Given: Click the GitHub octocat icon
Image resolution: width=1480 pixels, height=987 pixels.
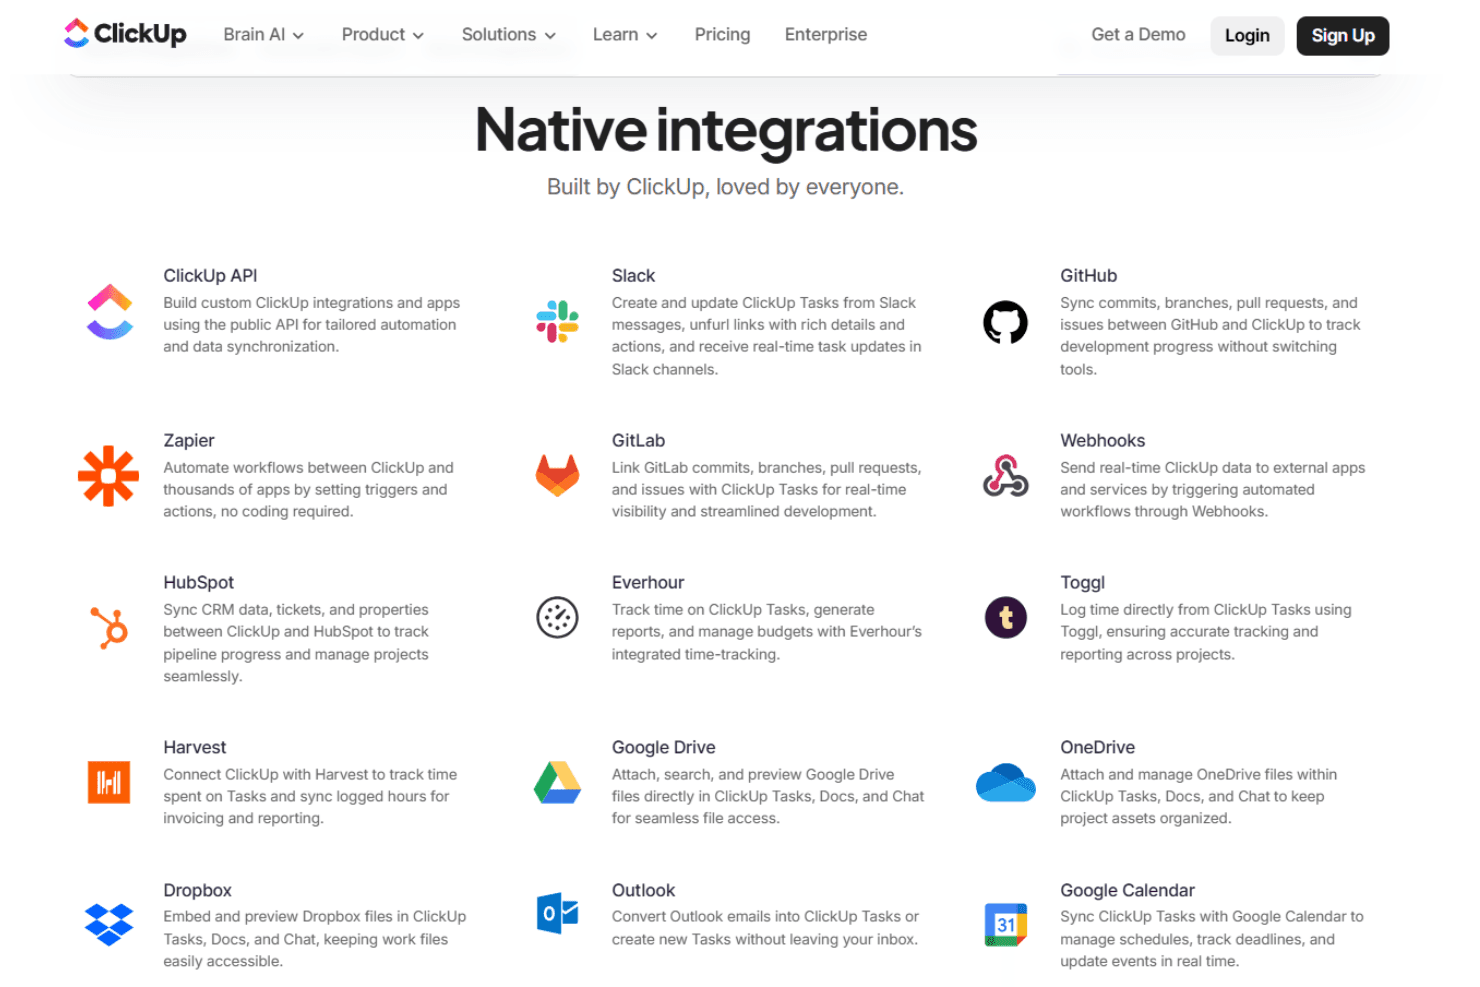Looking at the screenshot, I should click(1005, 322).
